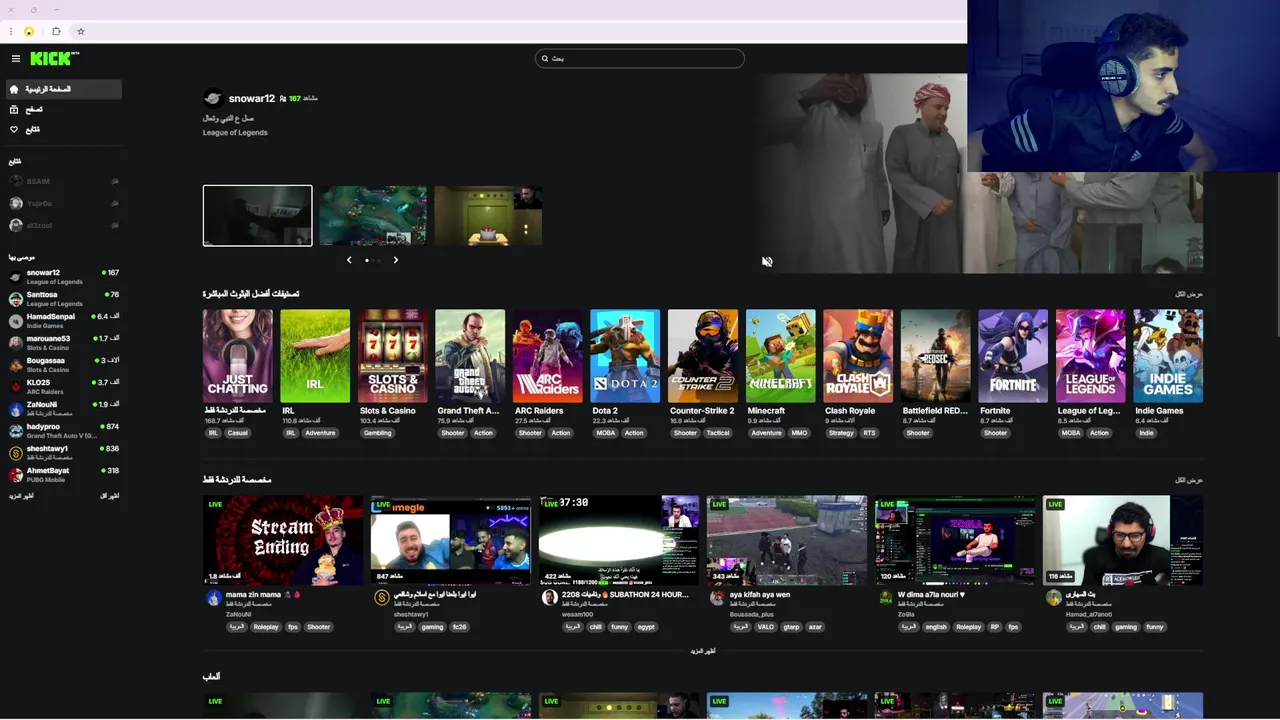This screenshot has height=720, width=1280.
Task: Open offline followed channel YujirOo
Action: [x=62, y=203]
